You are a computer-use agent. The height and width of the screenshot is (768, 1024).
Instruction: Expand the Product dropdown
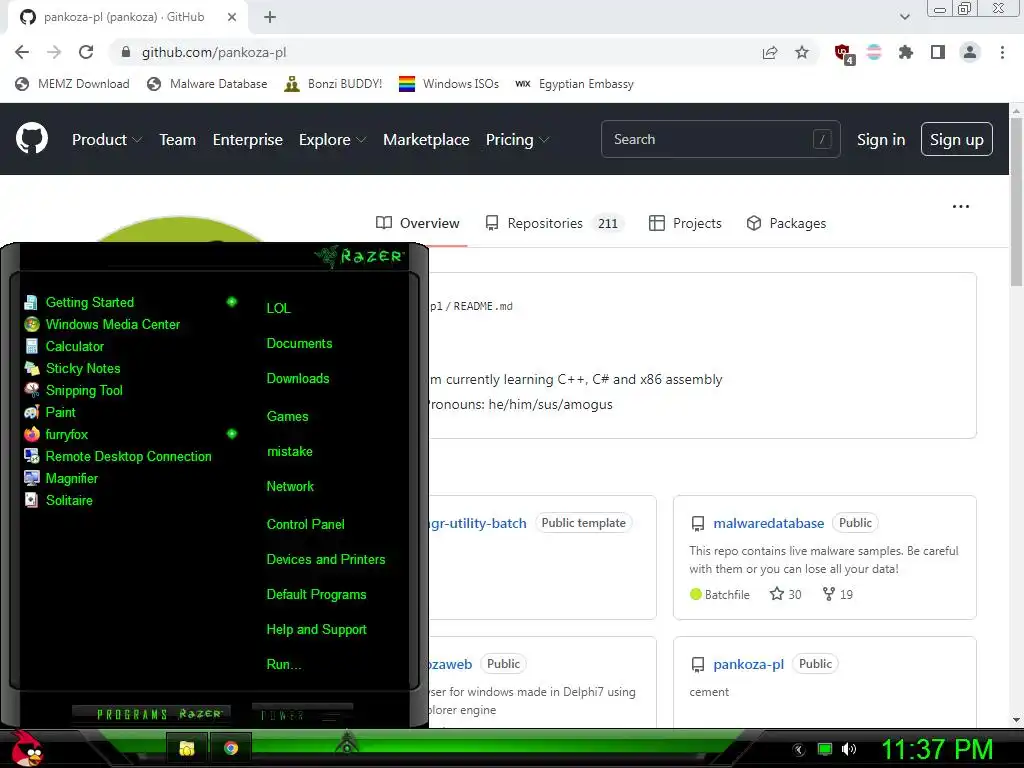[x=106, y=139]
